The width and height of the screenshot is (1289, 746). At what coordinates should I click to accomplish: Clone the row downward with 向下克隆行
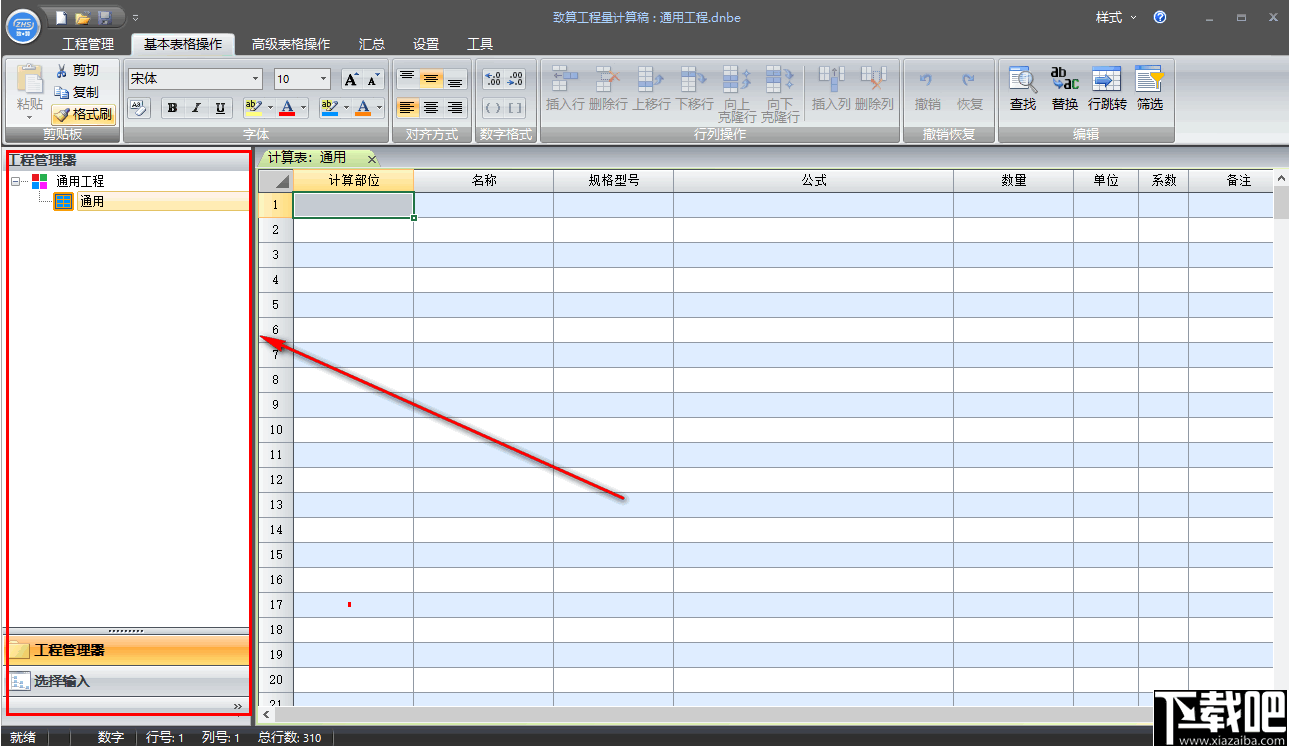780,94
